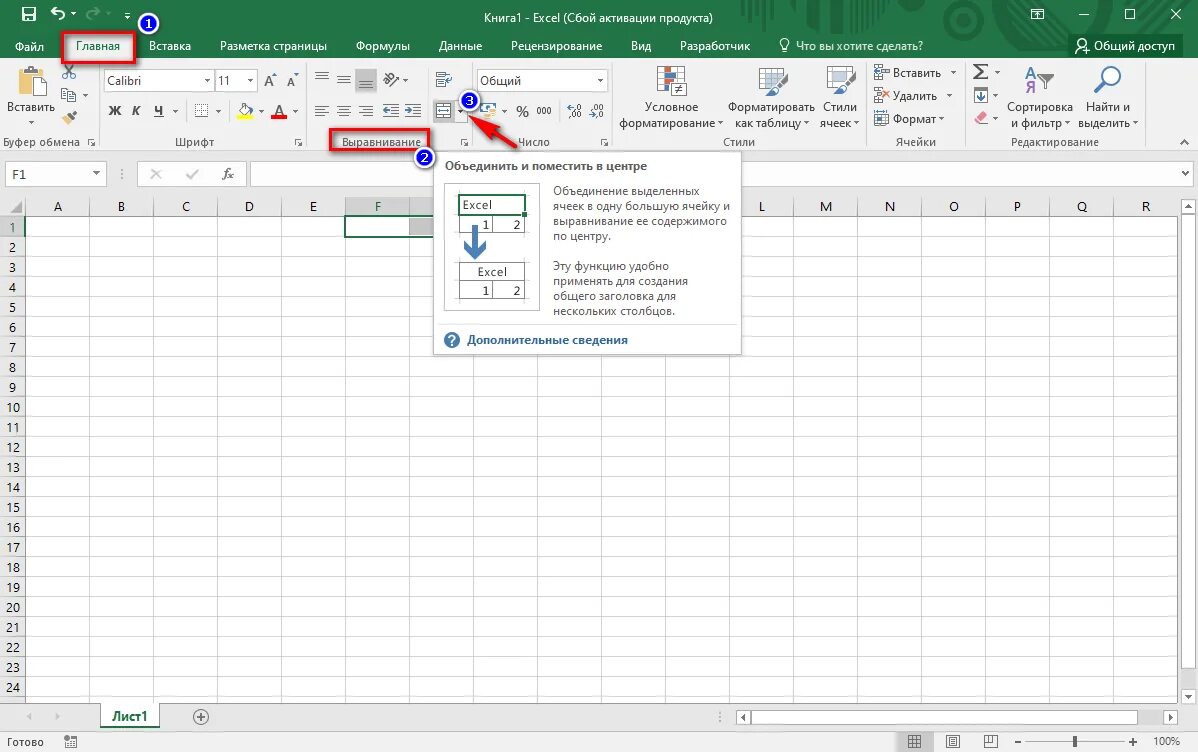Screen dimensions: 1198x752
Task: Open ribbon display options
Action: [1038, 14]
